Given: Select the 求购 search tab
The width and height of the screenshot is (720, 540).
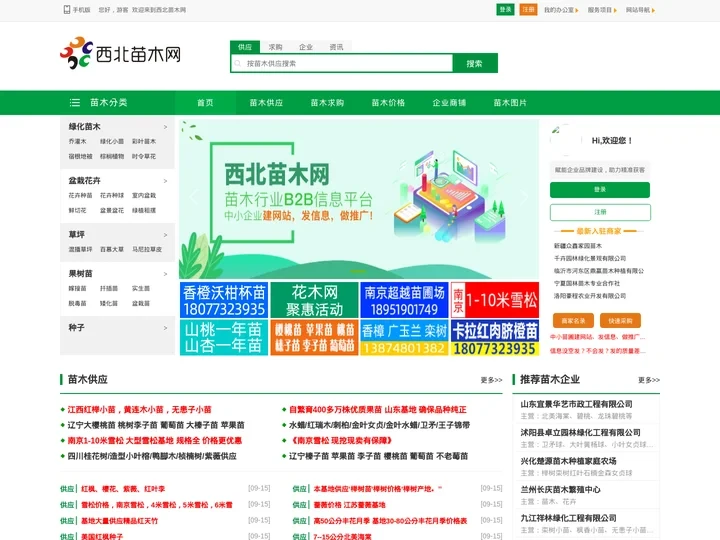Looking at the screenshot, I should [x=276, y=47].
